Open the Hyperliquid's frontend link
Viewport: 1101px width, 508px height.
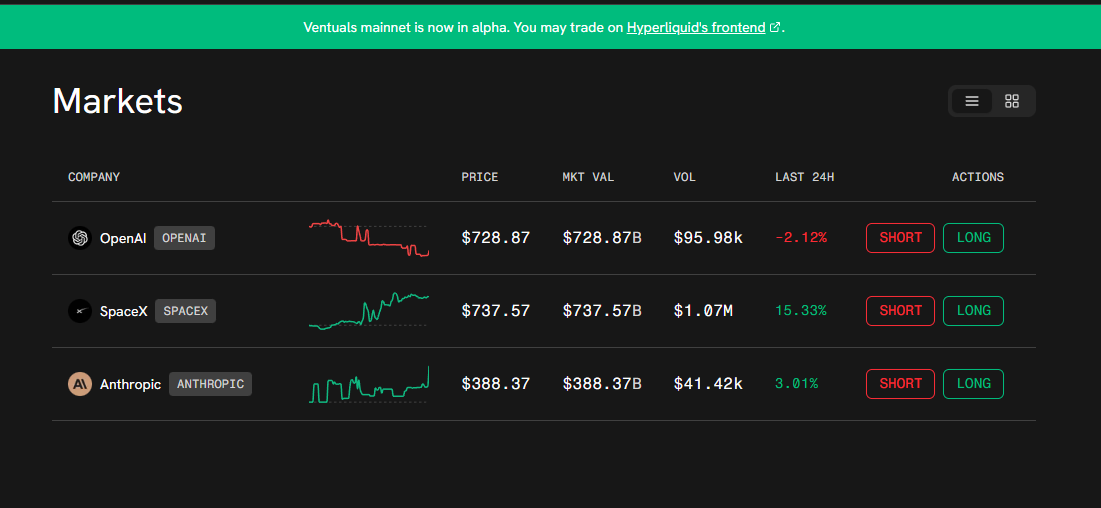(696, 28)
